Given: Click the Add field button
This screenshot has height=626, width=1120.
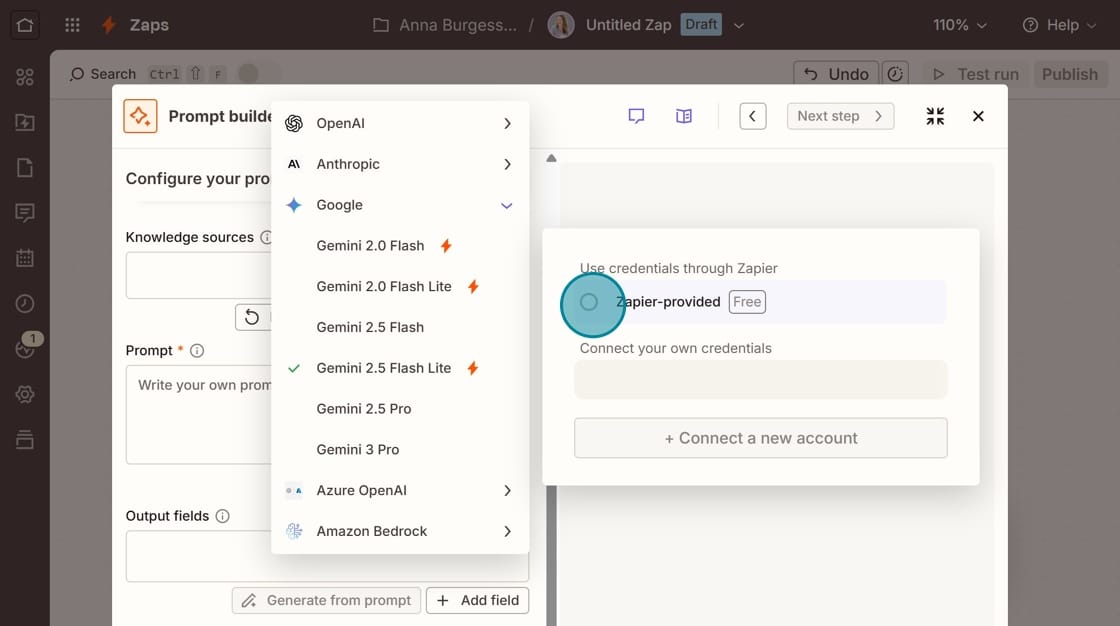Looking at the screenshot, I should (x=477, y=600).
